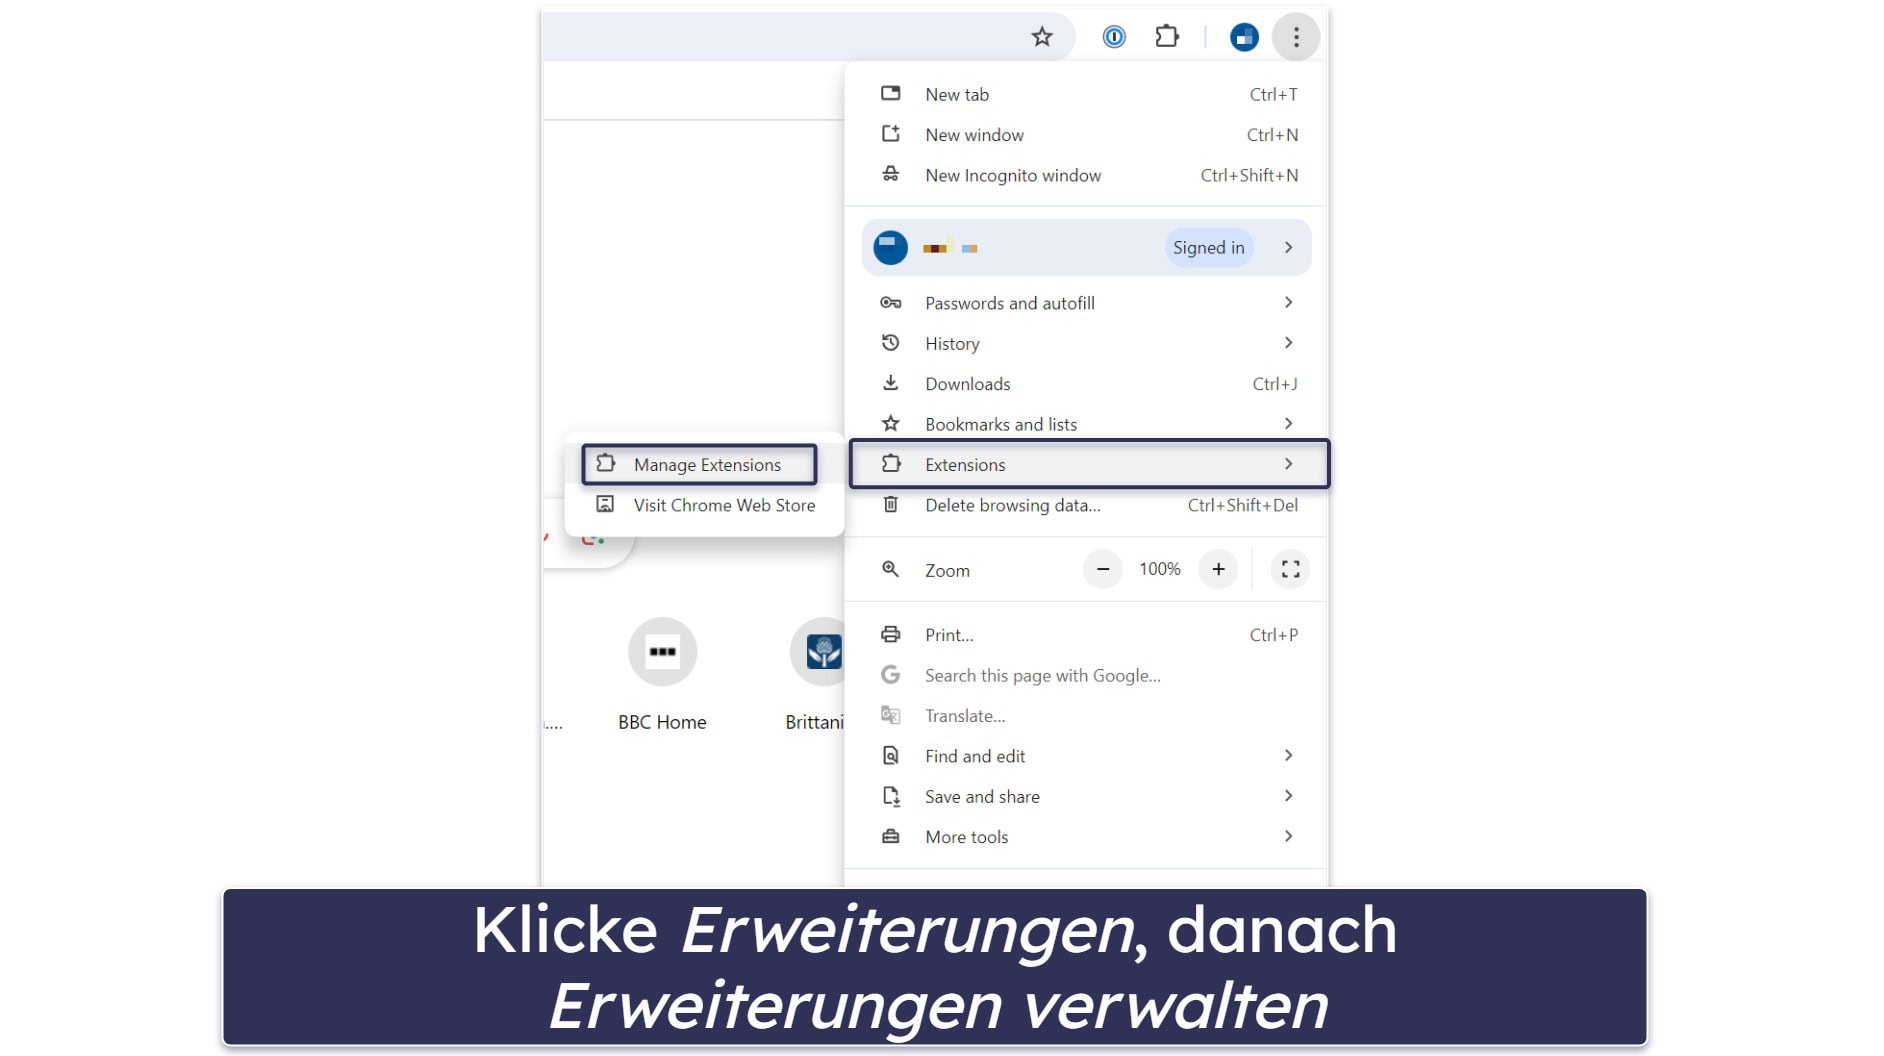Choose Print from the menu
Image resolution: width=1884 pixels, height=1056 pixels.
[x=1086, y=635]
